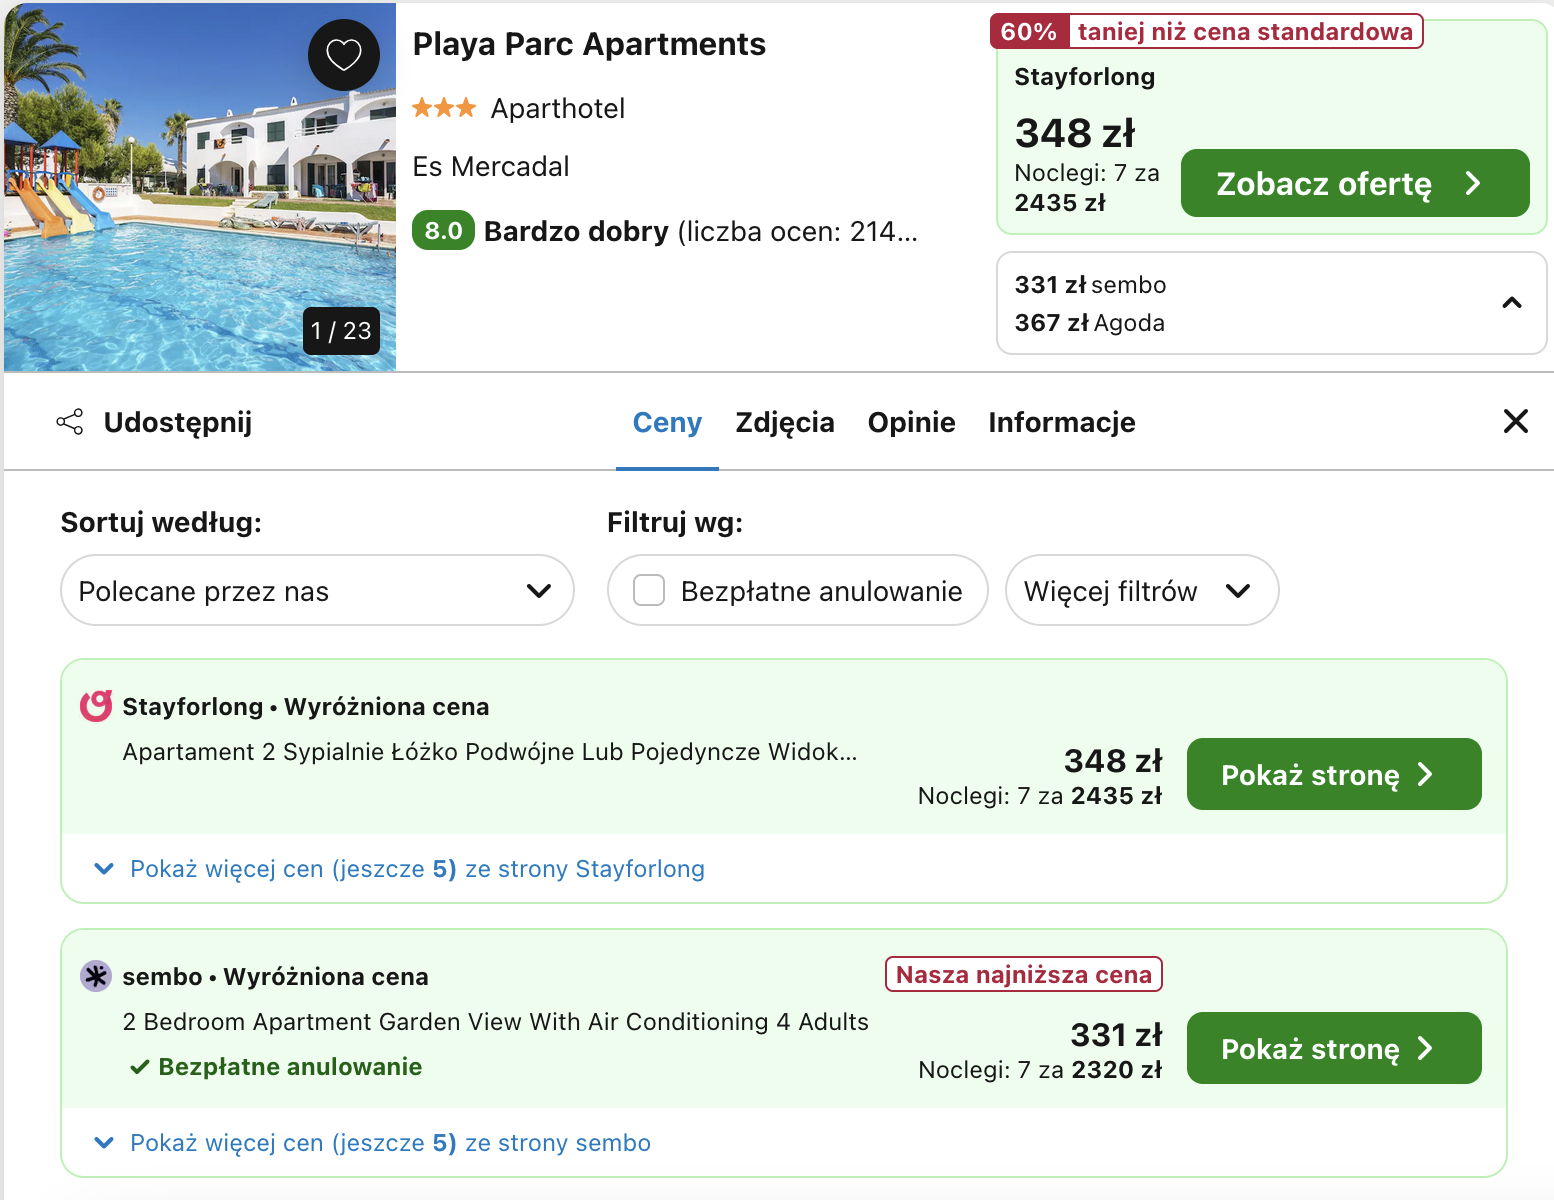Collapse the sembo and Agoda price list
This screenshot has height=1200, width=1554.
tap(1511, 303)
